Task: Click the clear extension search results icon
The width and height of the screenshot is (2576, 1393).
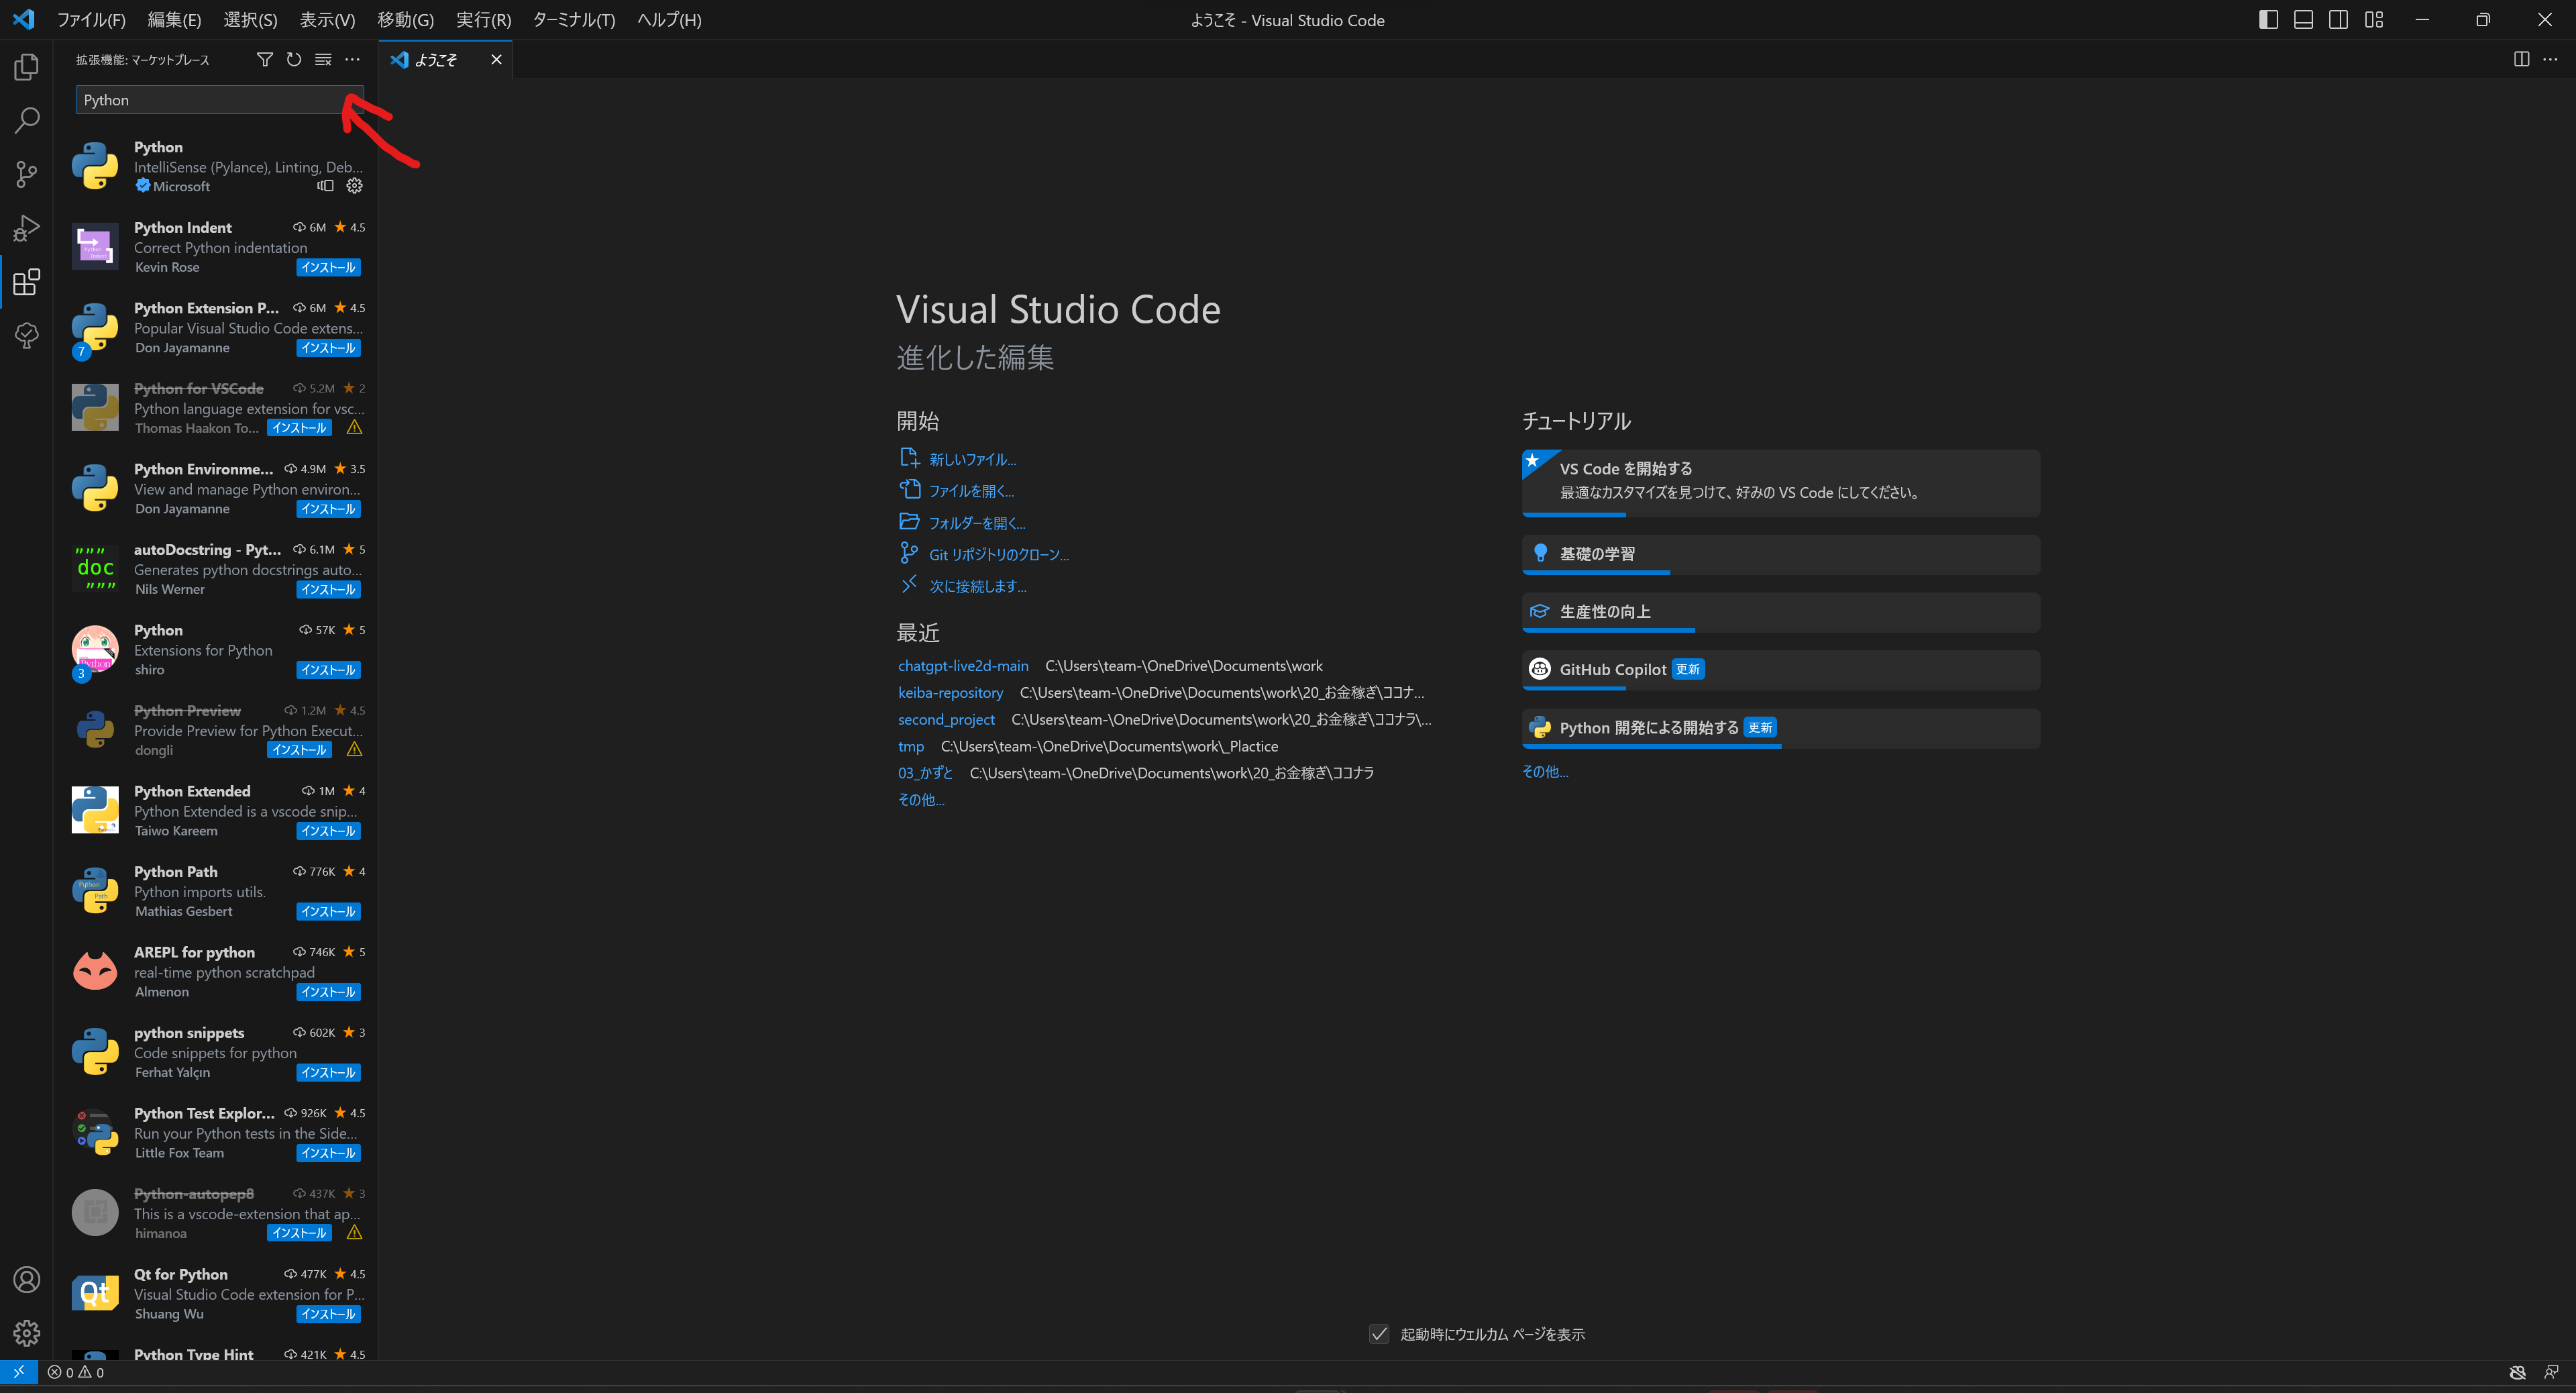Action: tap(322, 59)
